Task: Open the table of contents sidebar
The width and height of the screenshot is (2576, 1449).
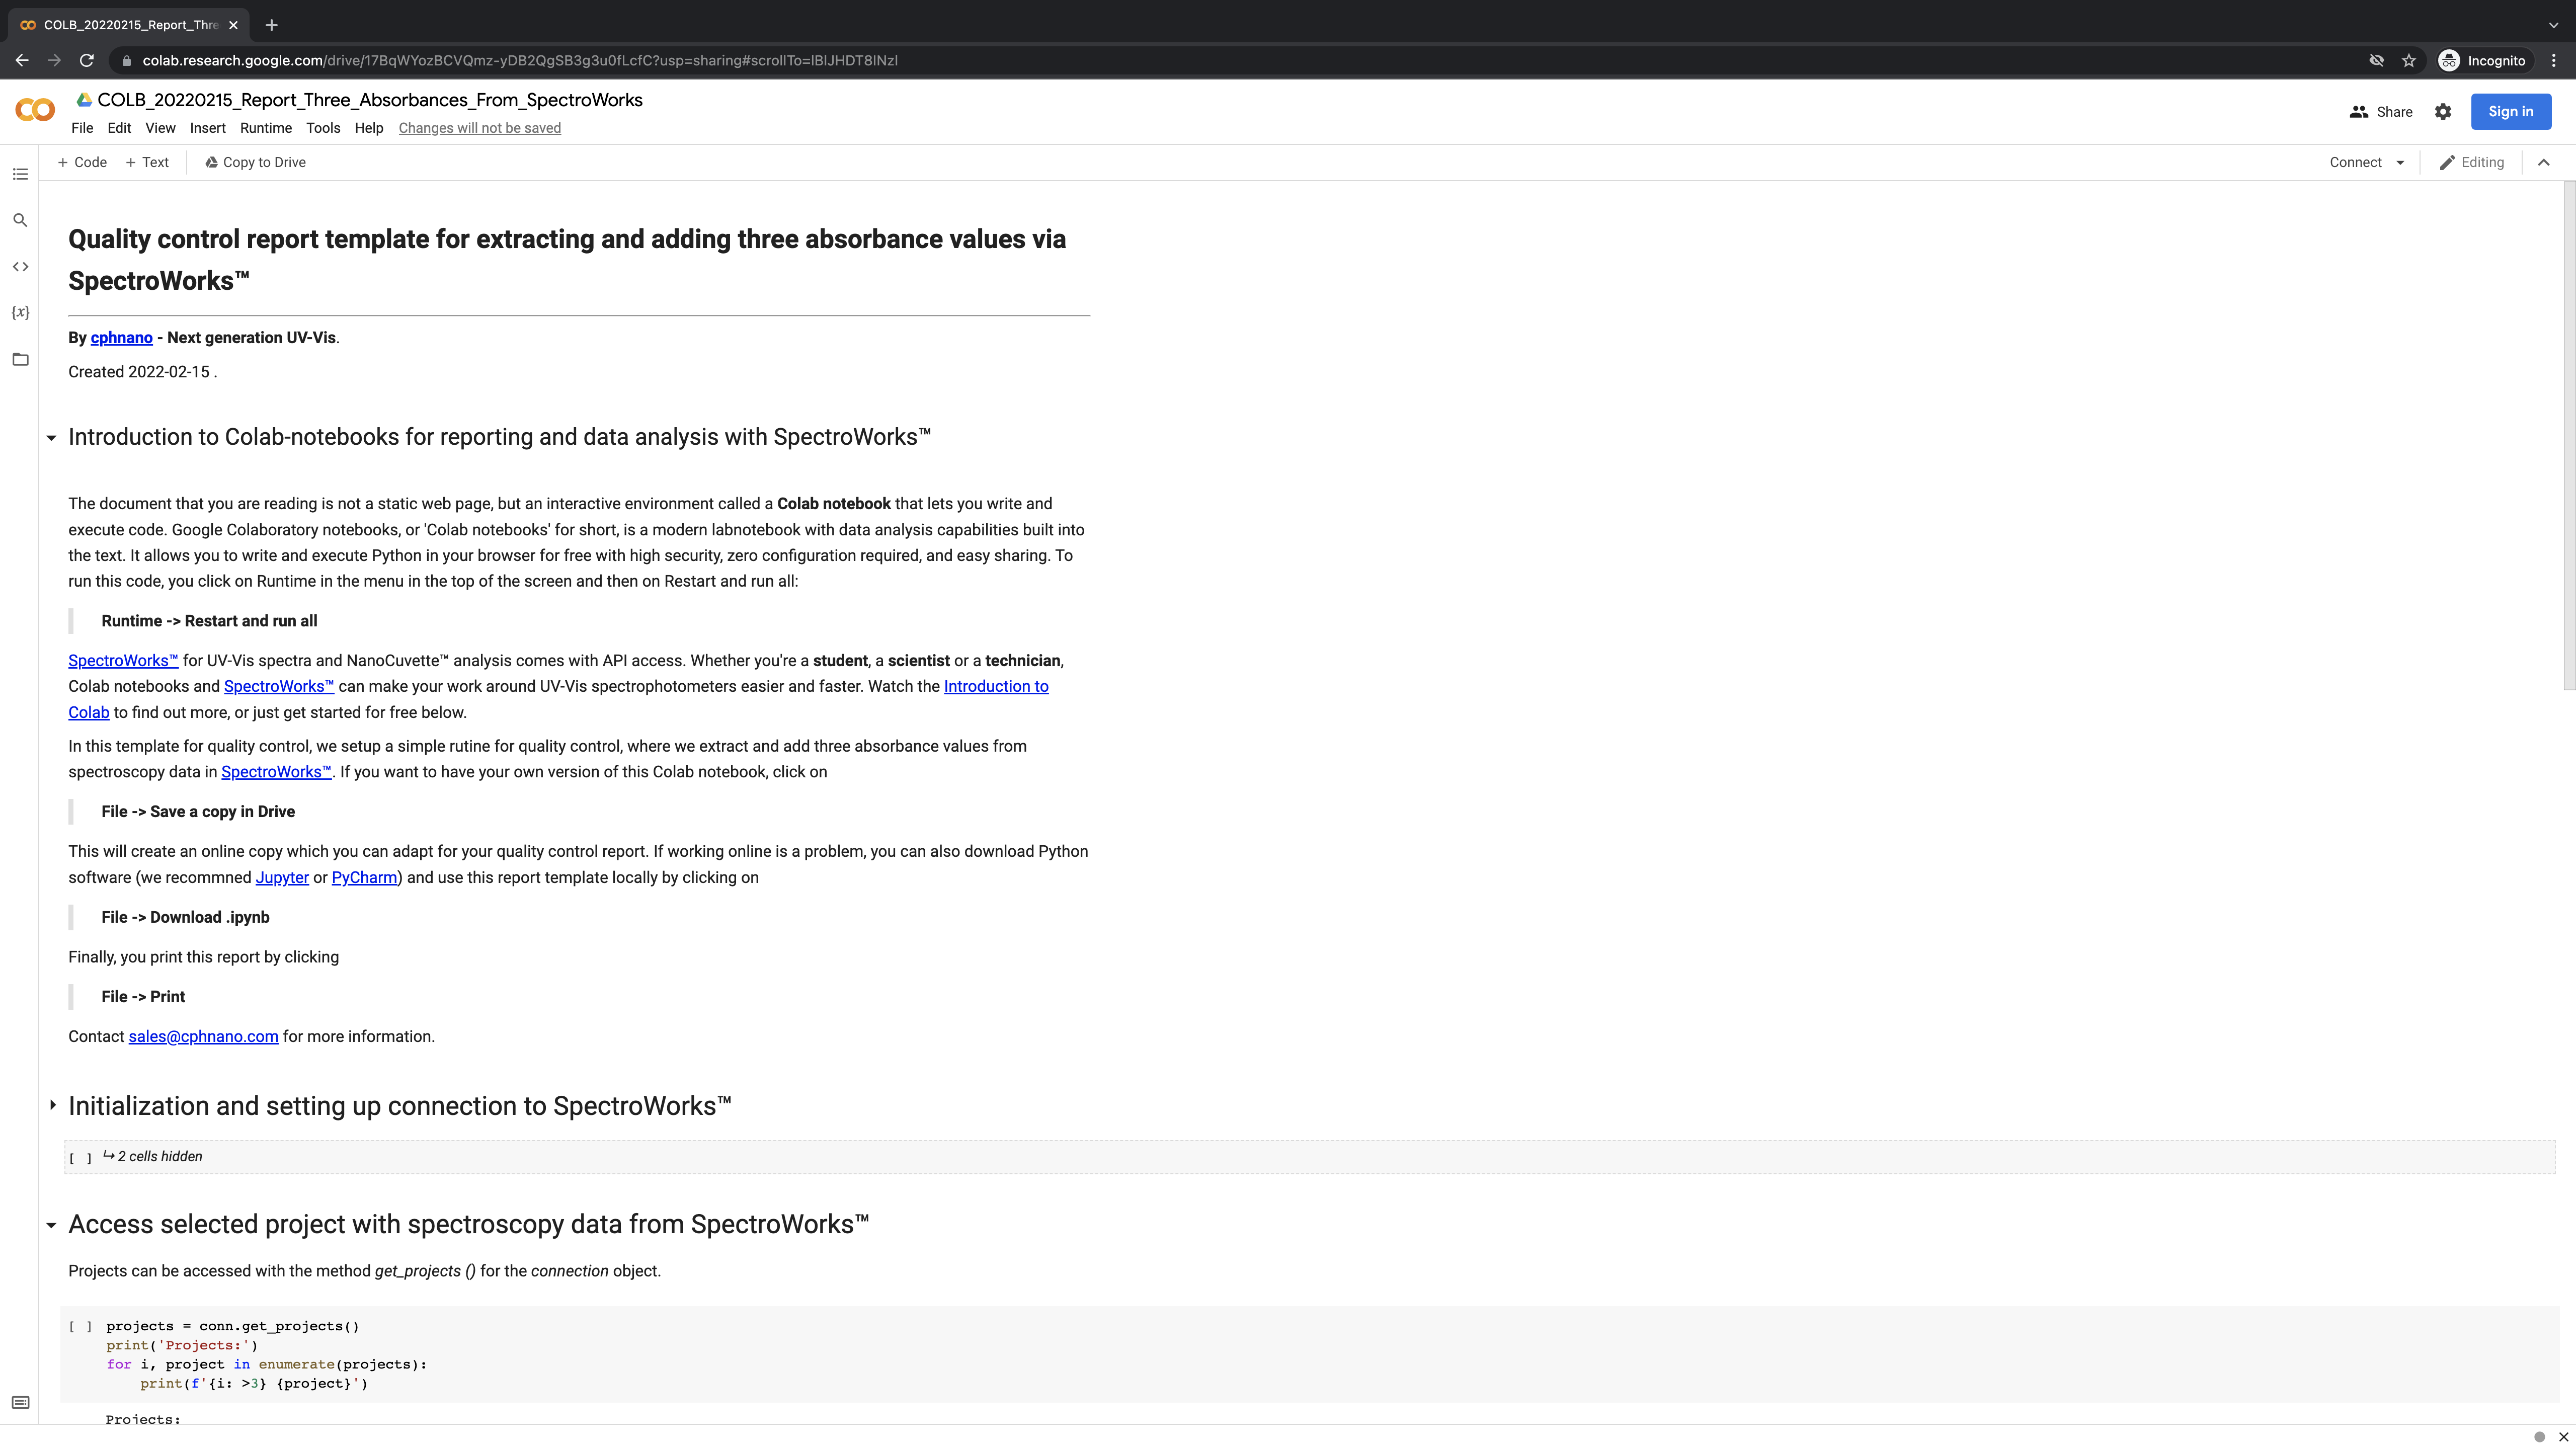Action: pos(20,174)
